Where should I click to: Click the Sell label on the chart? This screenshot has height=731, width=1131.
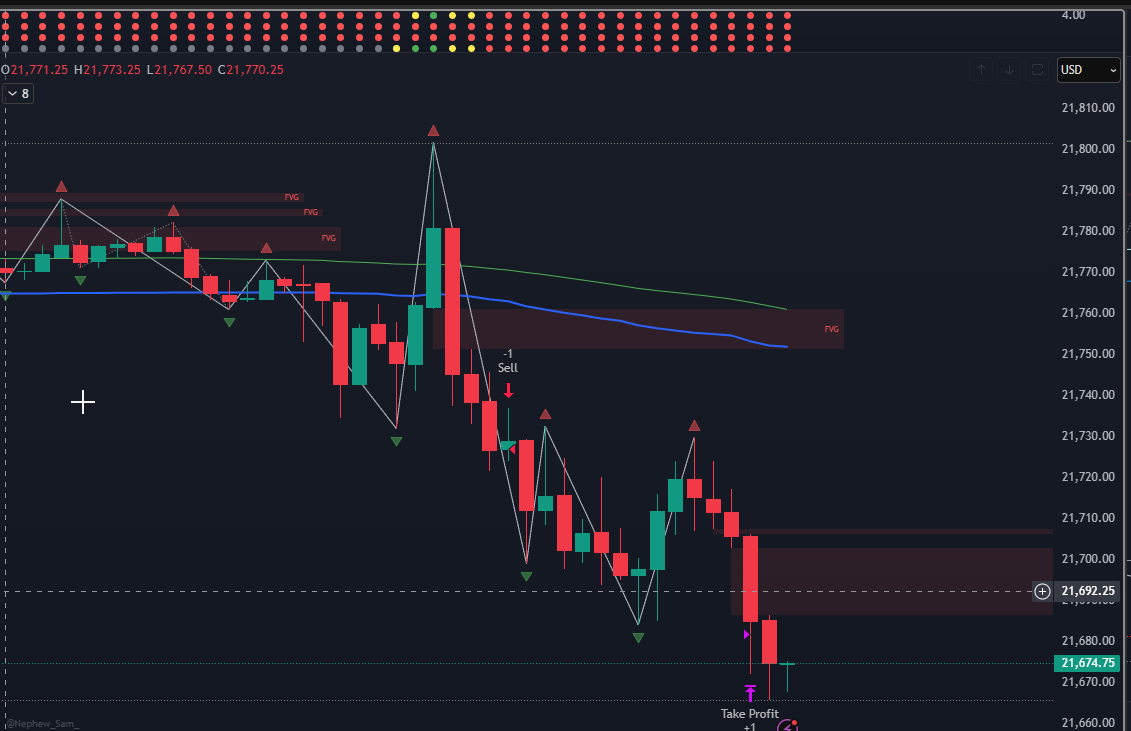pyautogui.click(x=507, y=367)
